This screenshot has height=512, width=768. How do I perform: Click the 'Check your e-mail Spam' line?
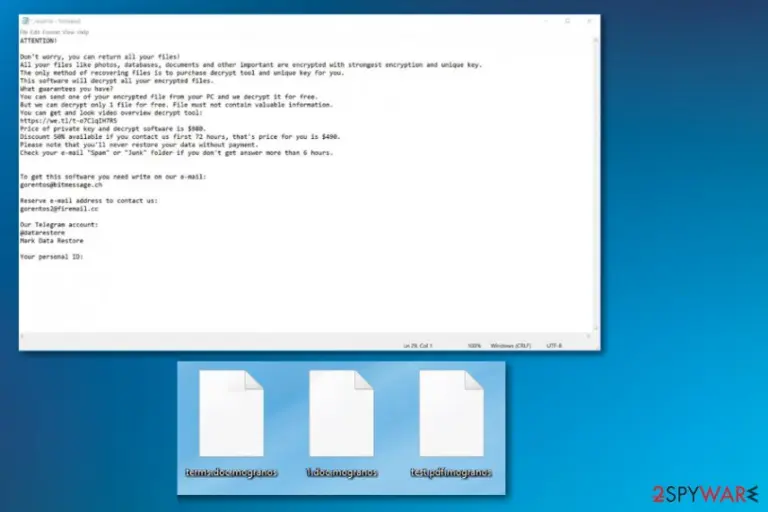click(177, 153)
